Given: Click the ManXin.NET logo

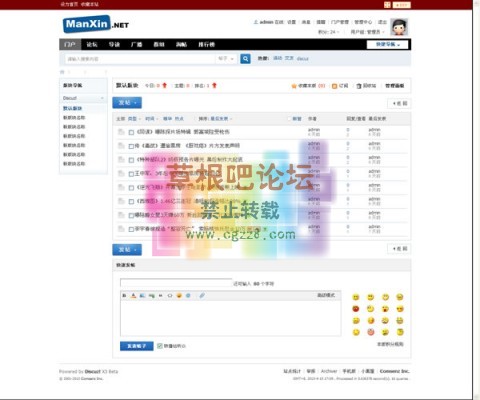Looking at the screenshot, I should [96, 24].
